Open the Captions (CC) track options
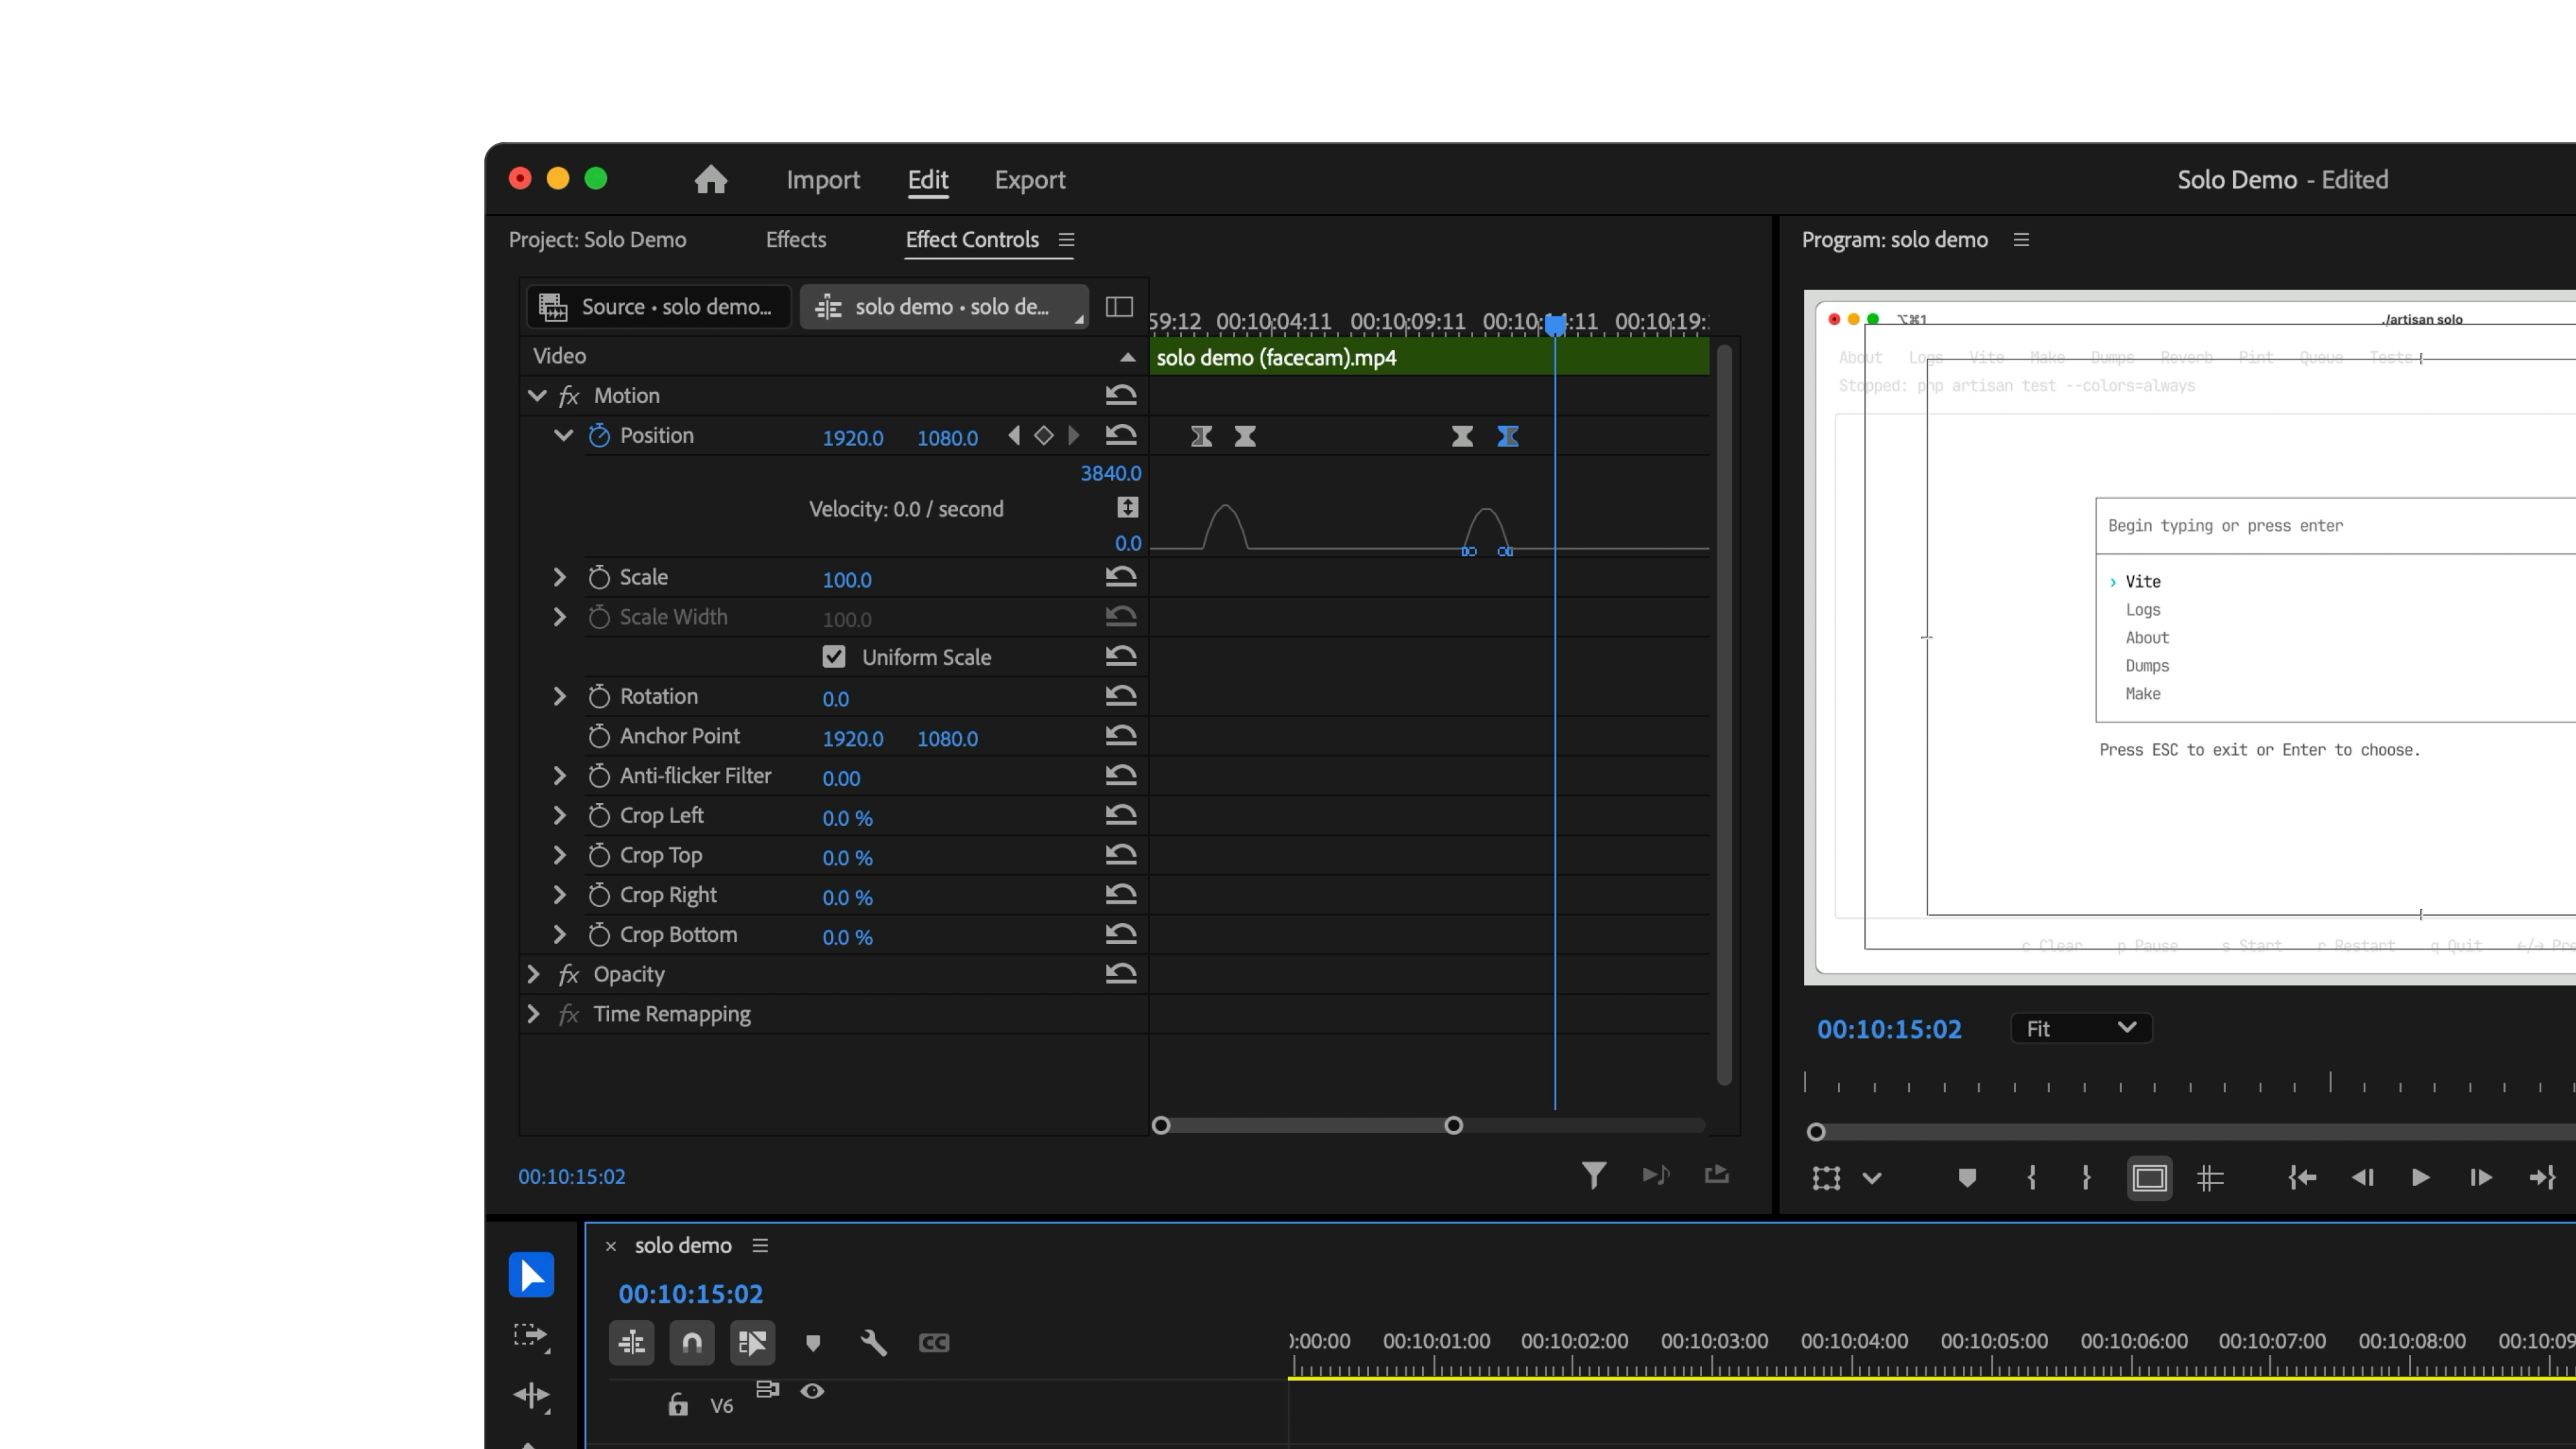The width and height of the screenshot is (2576, 1449). (934, 1342)
